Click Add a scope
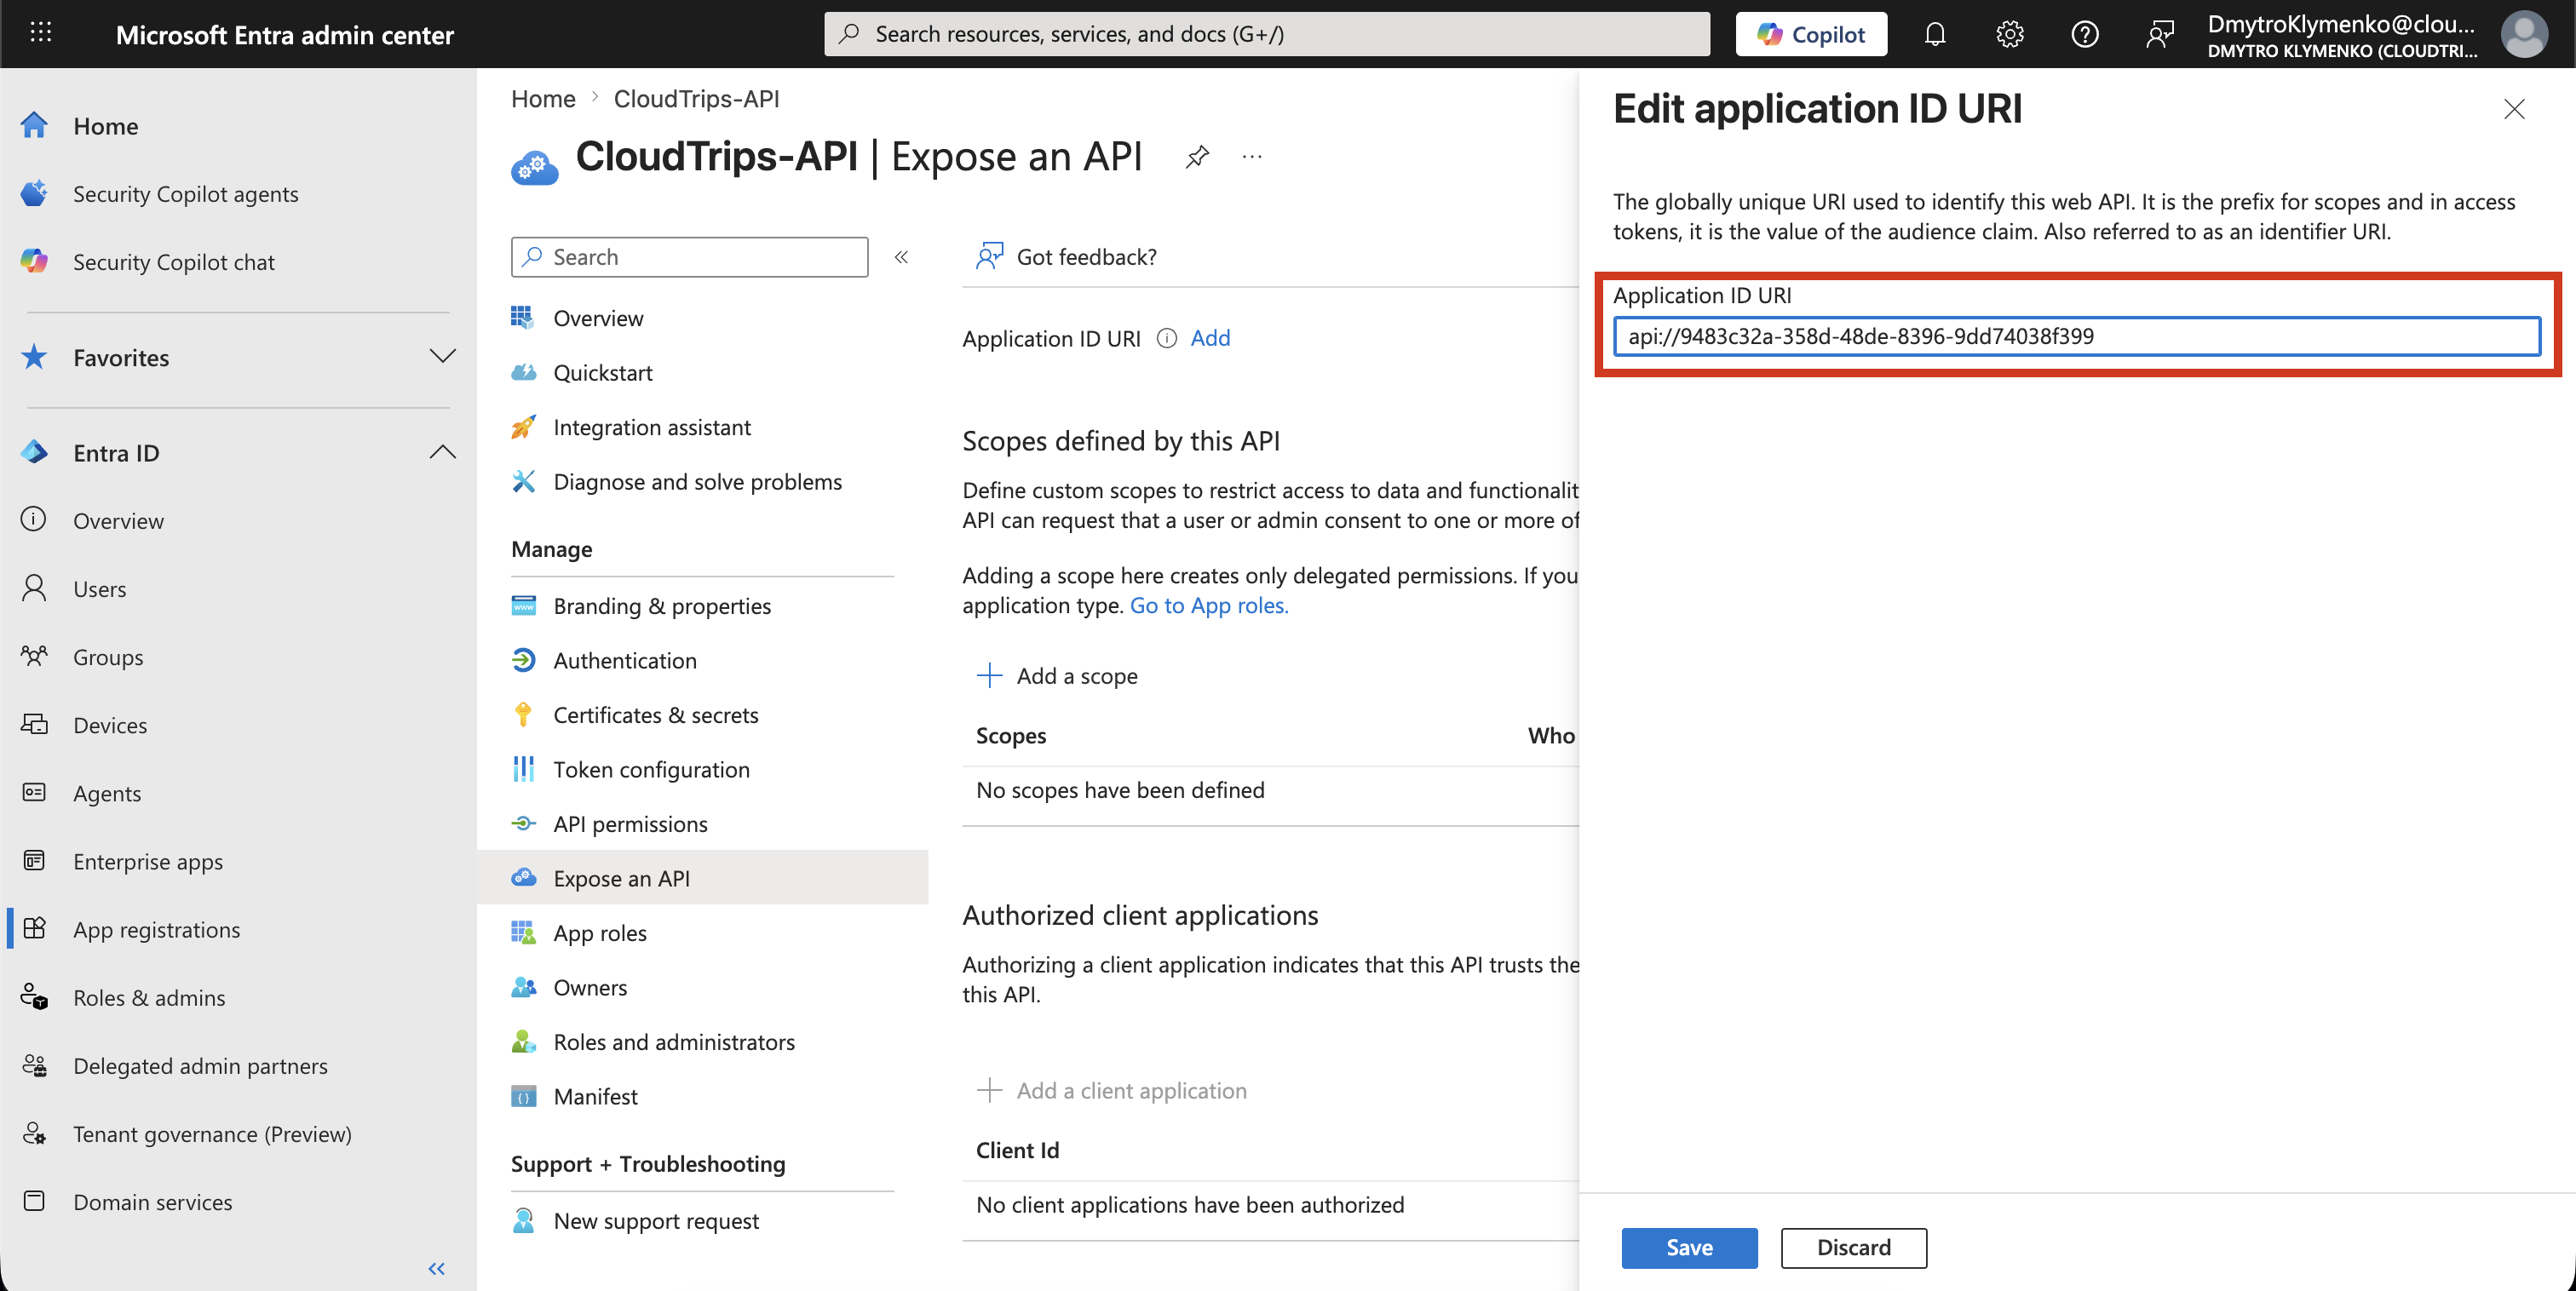Viewport: 2576px width, 1291px height. pyautogui.click(x=1057, y=676)
